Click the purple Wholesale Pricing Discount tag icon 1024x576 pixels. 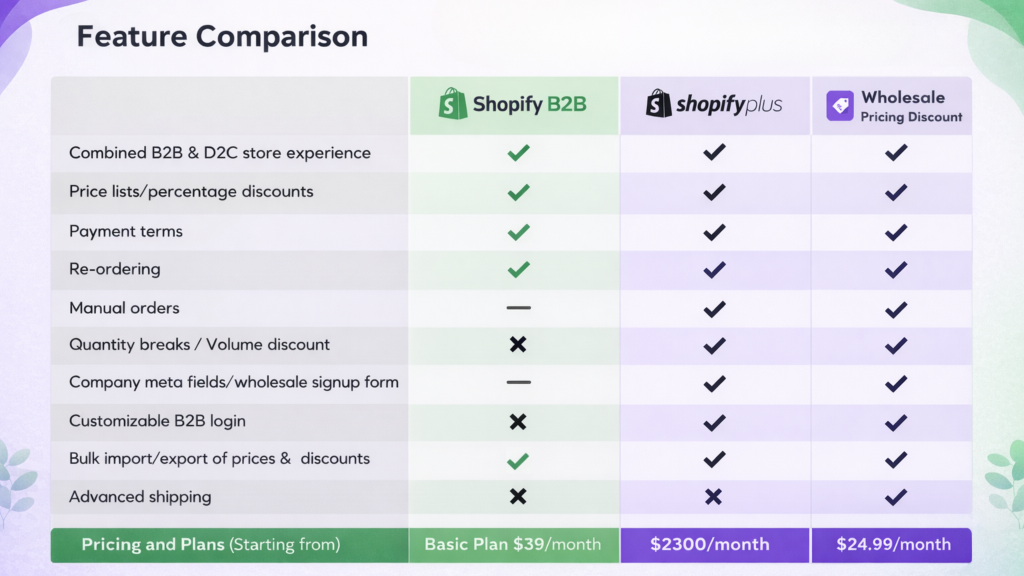[x=840, y=106]
